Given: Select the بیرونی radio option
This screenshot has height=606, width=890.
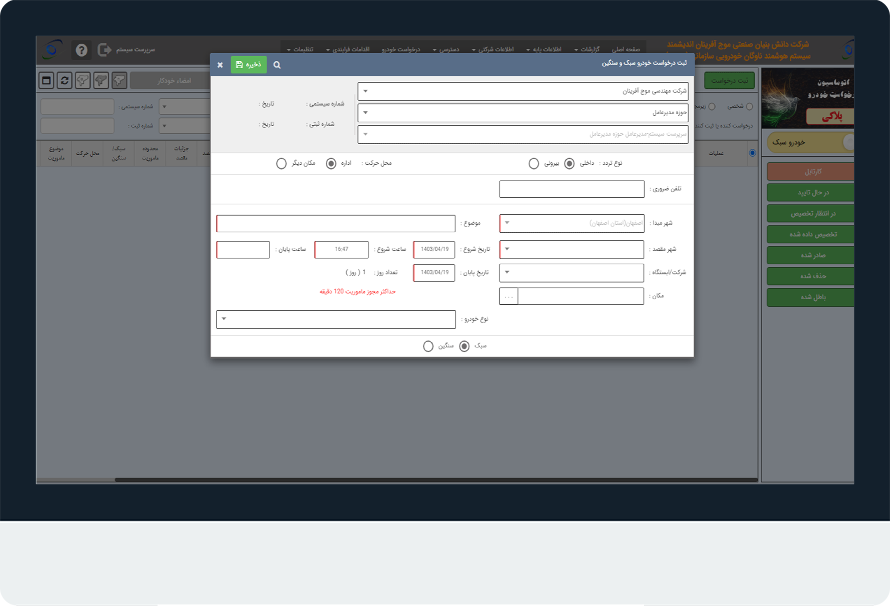Looking at the screenshot, I should click(x=534, y=163).
